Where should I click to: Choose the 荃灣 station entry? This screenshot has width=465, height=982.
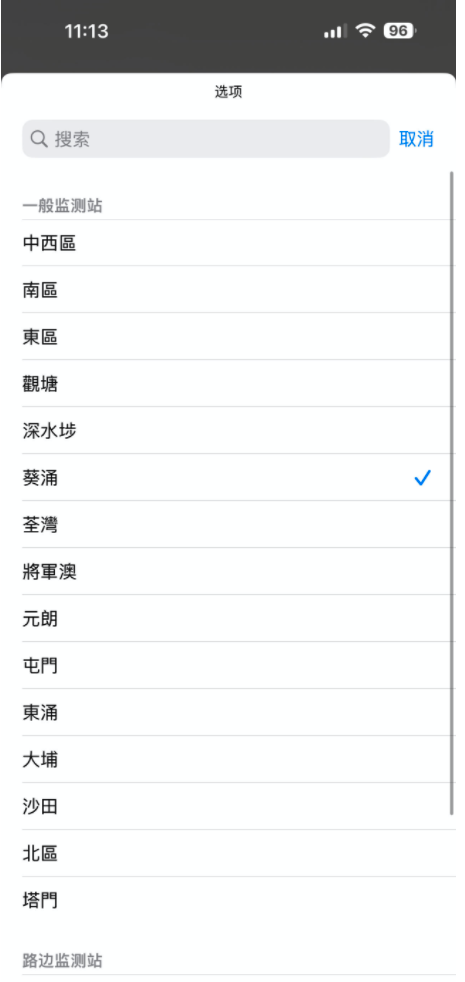tap(239, 525)
